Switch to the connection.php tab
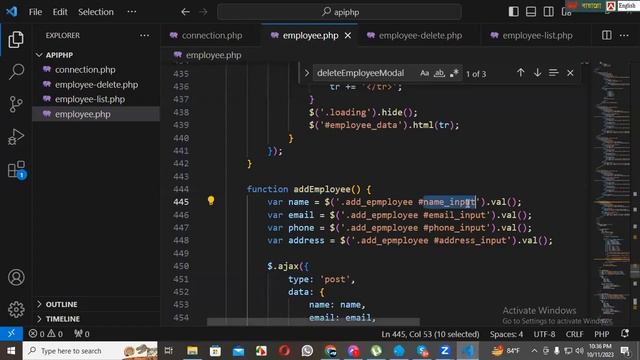Screen dimensions: 640x360 tap(210, 36)
